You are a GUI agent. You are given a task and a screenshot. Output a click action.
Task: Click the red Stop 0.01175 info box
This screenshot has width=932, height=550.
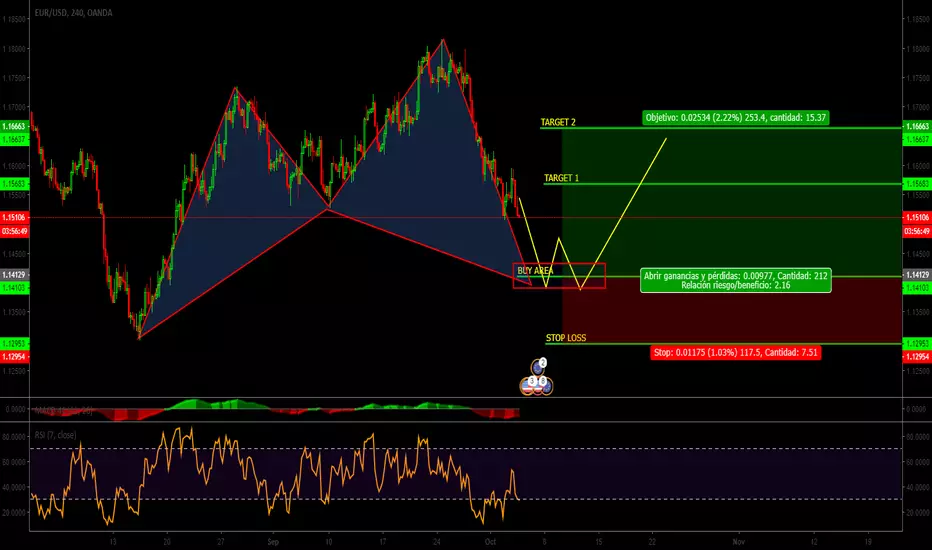(736, 353)
